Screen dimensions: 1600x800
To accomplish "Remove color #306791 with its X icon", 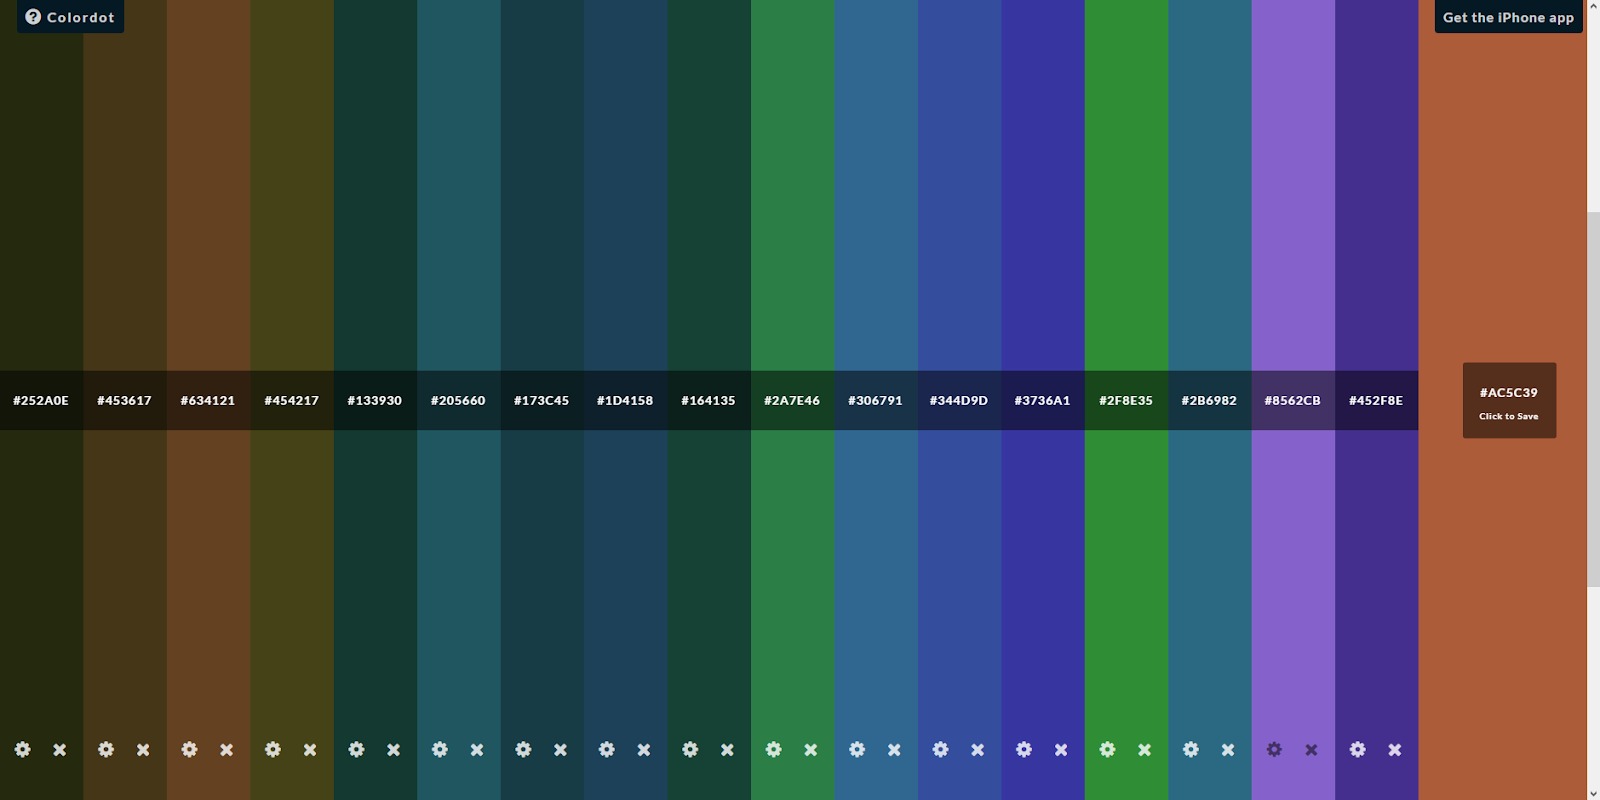I will pyautogui.click(x=894, y=749).
